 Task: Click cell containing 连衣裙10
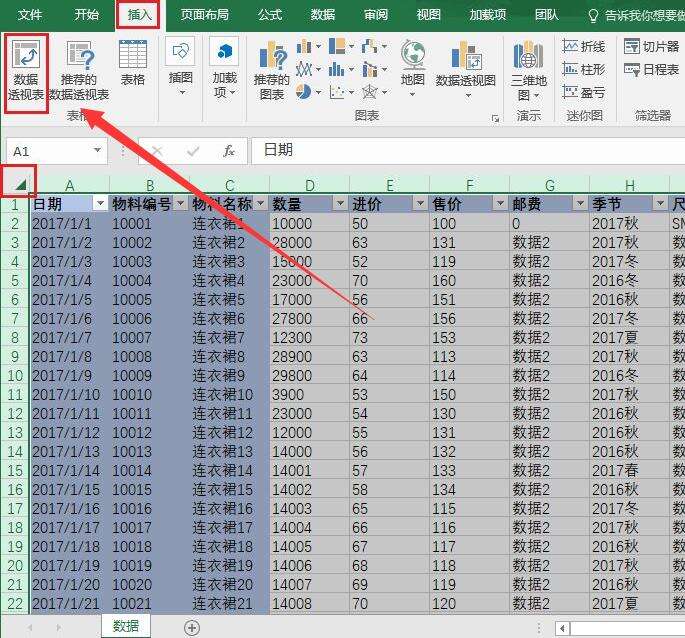point(230,395)
